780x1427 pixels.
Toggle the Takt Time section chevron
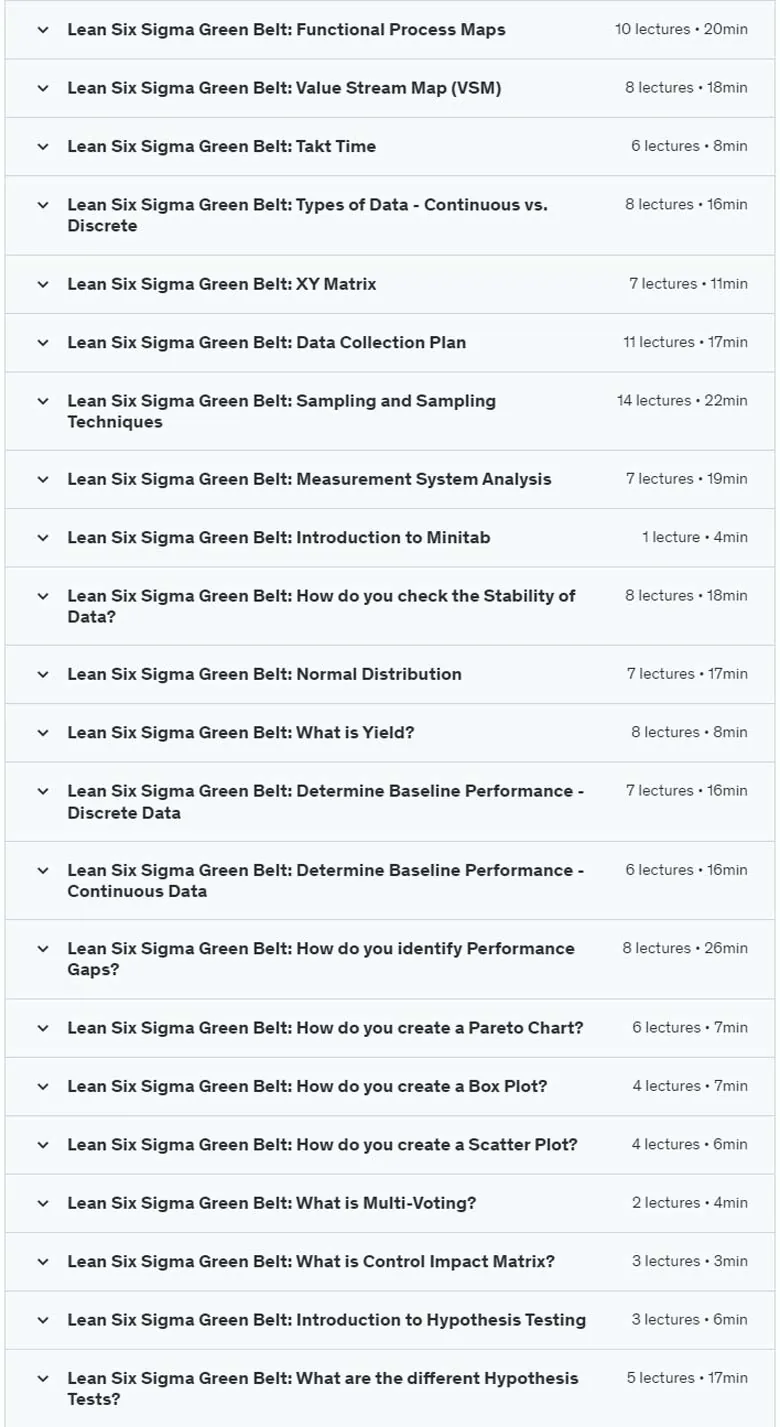pos(42,146)
